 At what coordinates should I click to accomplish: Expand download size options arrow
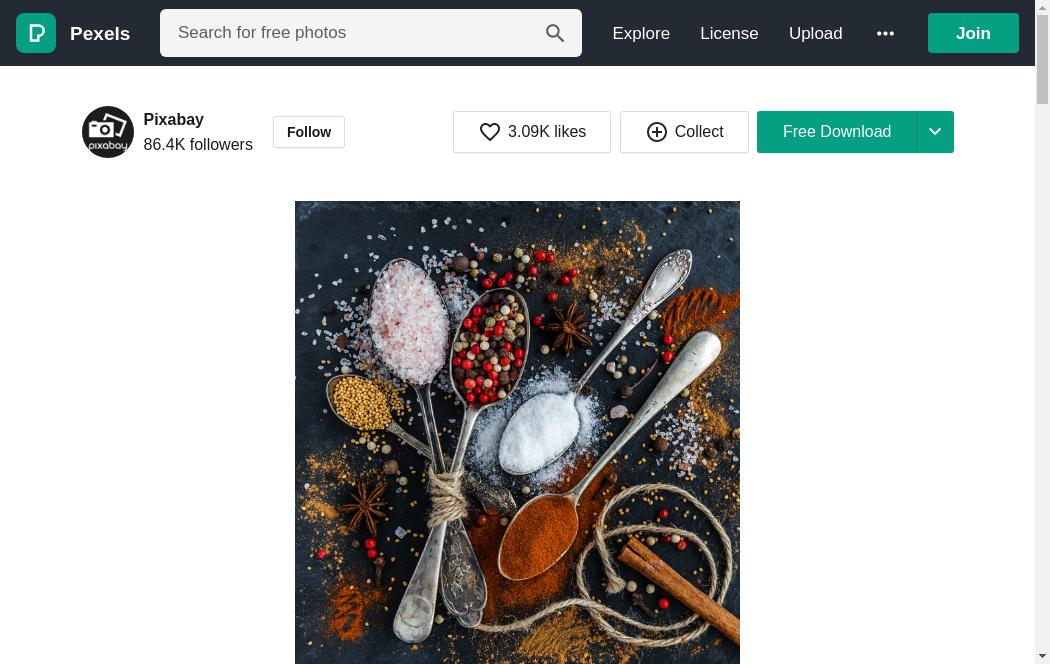(x=935, y=132)
